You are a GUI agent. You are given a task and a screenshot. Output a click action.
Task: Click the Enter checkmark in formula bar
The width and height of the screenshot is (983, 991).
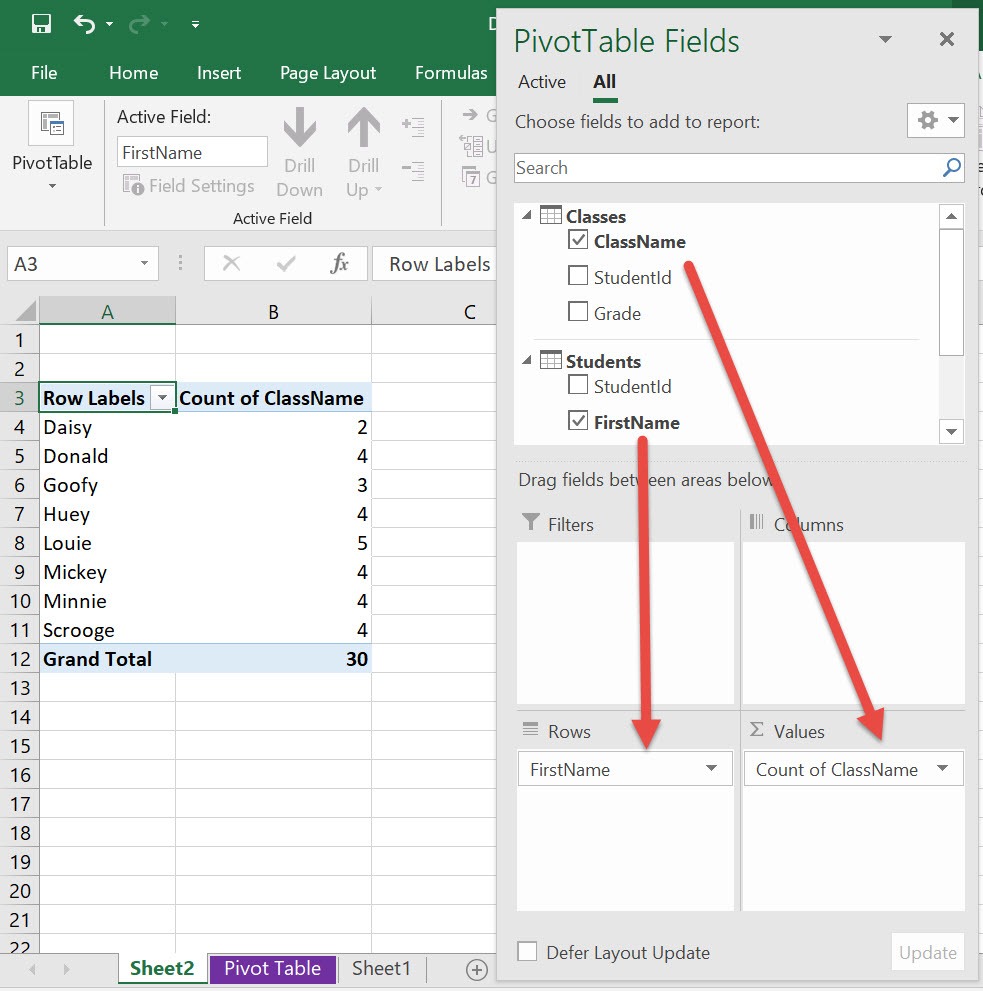pyautogui.click(x=286, y=264)
